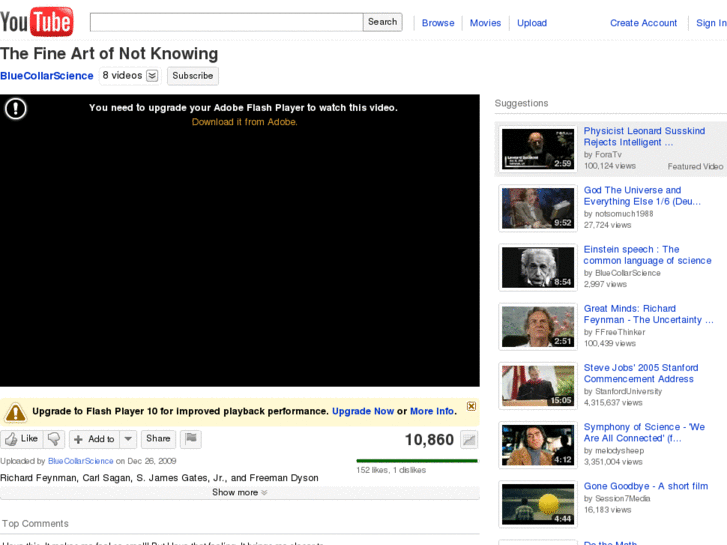Screen dimensions: 727x545
Task: Open the Movies menu link
Action: pos(485,23)
